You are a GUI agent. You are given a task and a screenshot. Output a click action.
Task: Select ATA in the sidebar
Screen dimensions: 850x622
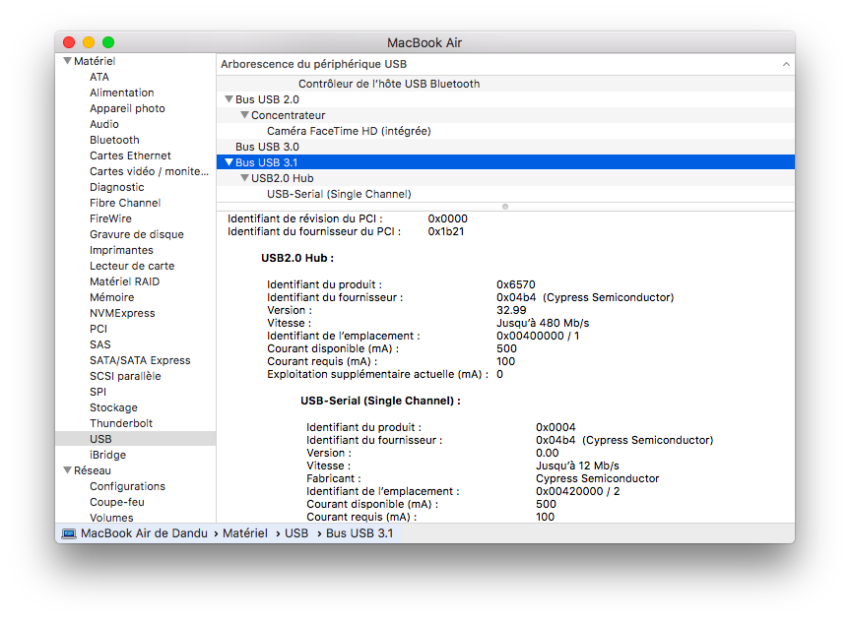(99, 77)
